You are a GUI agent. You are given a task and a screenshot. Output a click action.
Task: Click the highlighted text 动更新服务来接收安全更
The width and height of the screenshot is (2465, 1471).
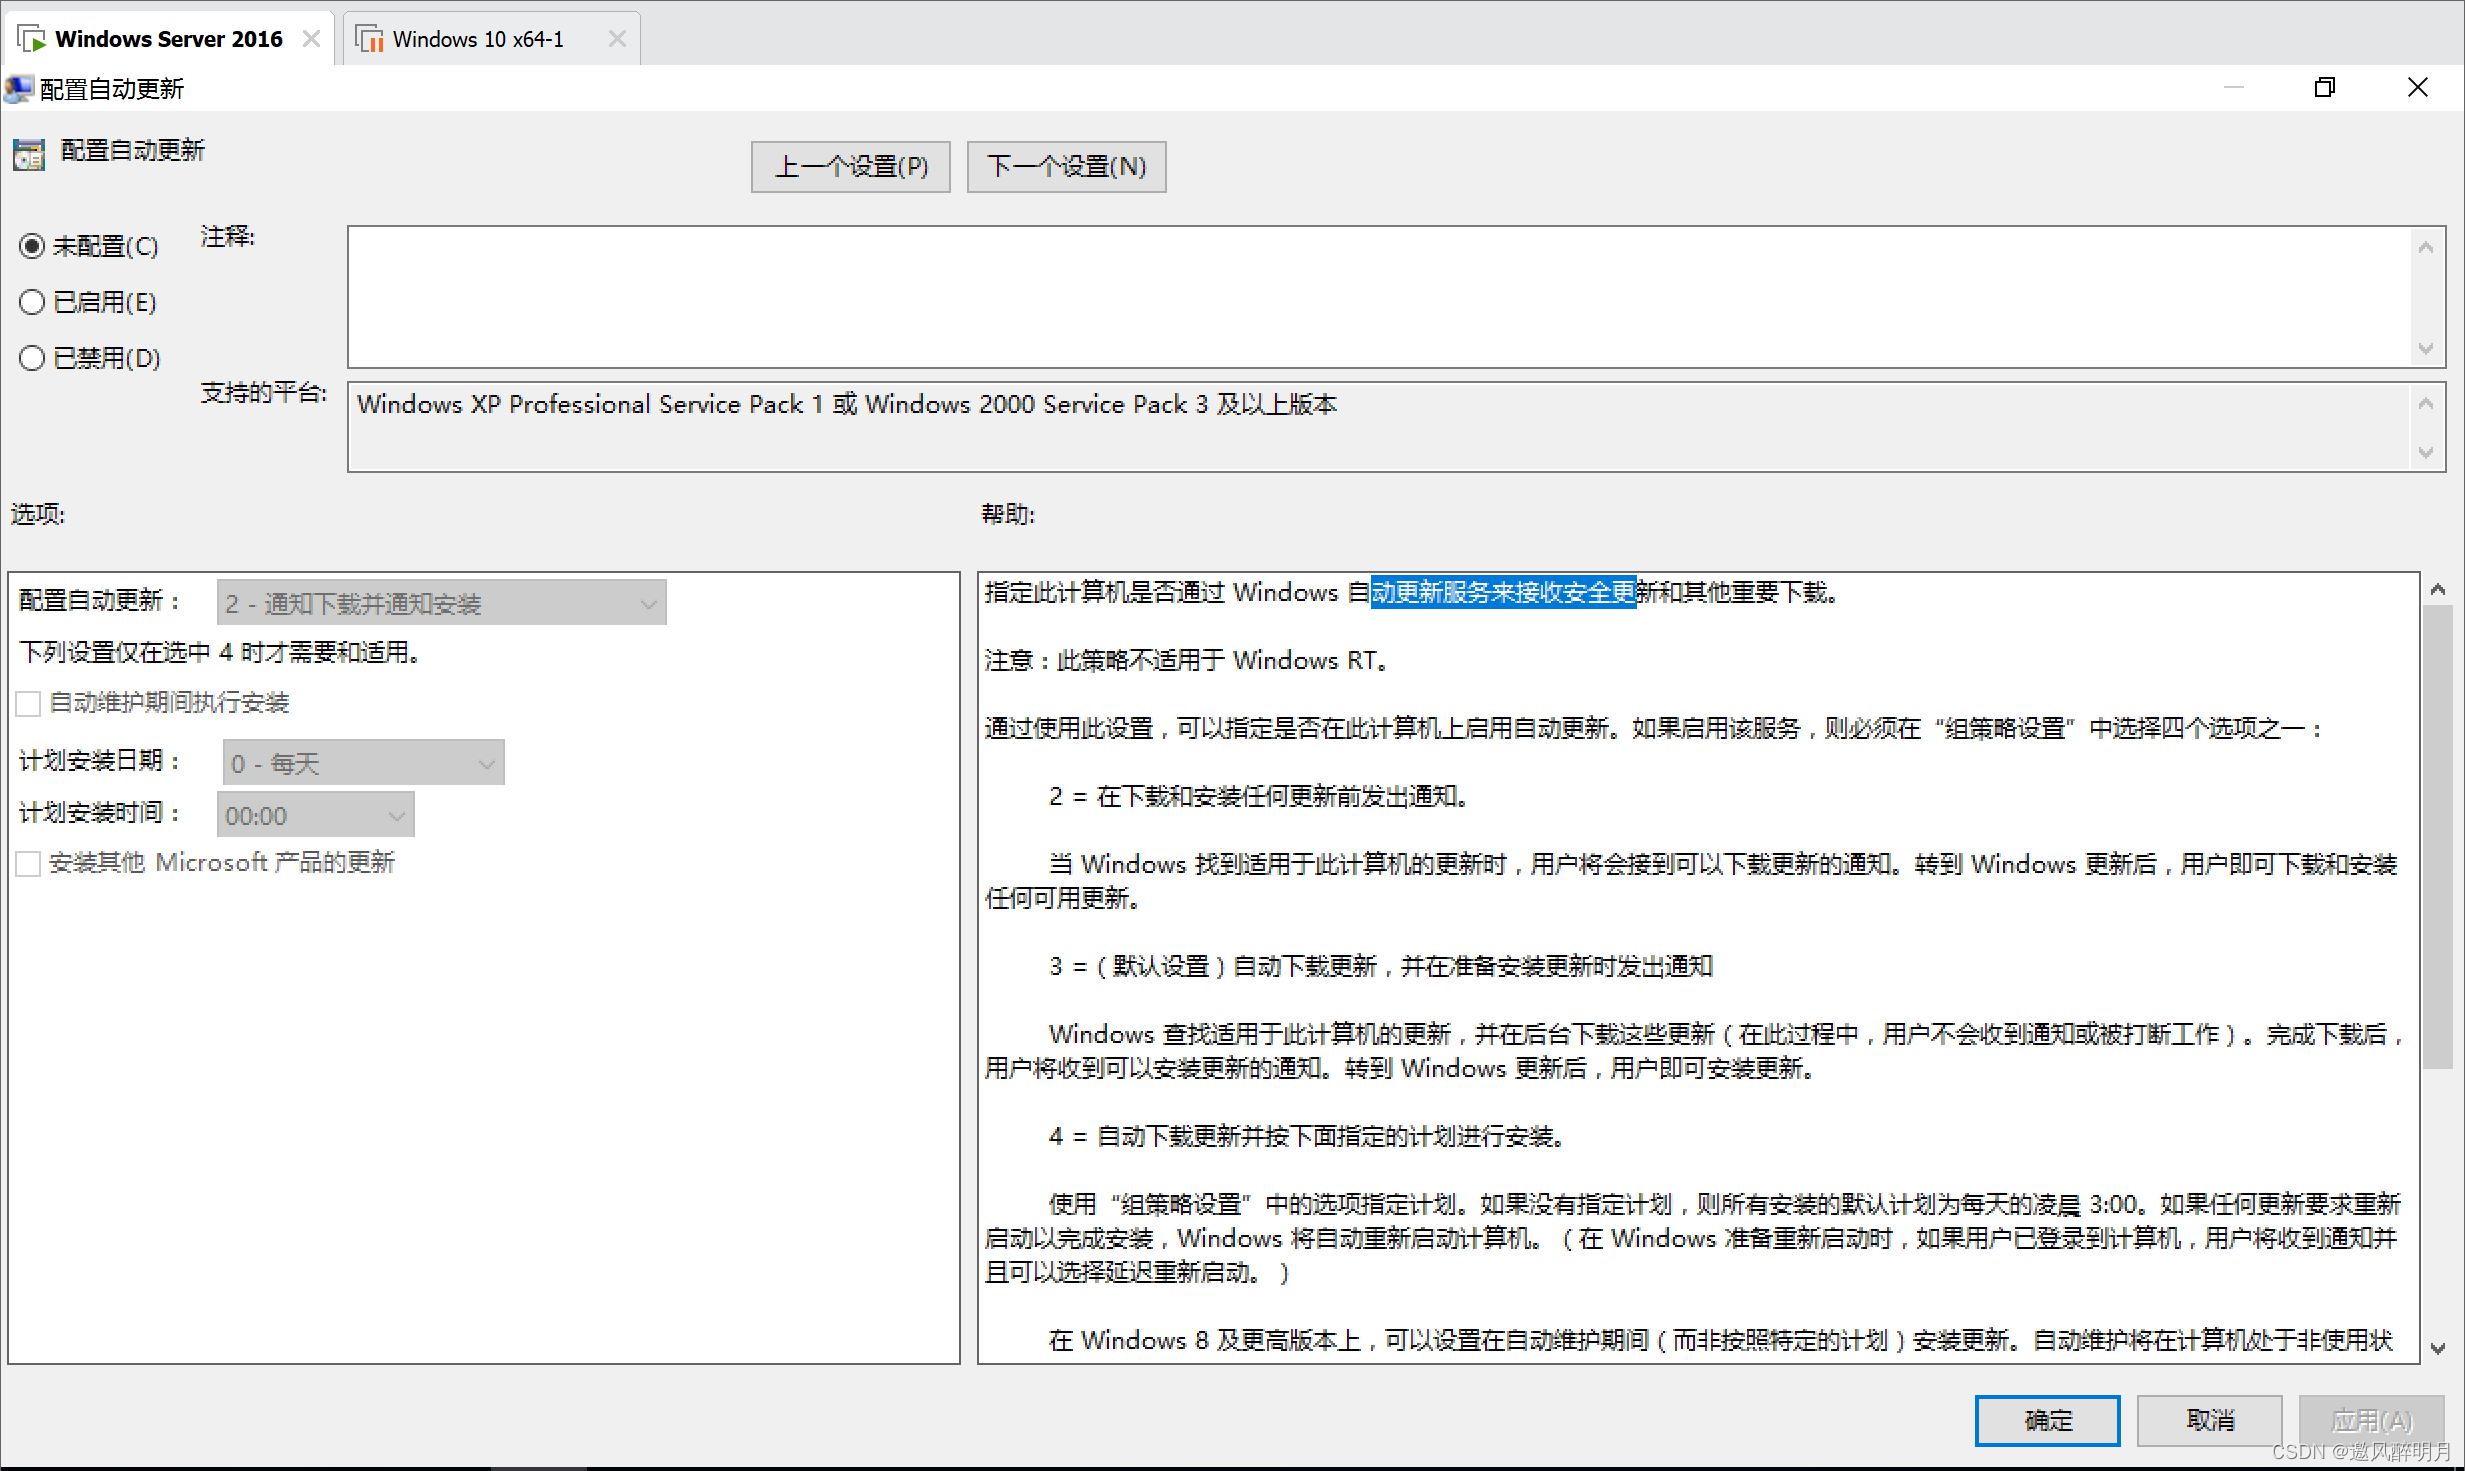(x=1503, y=592)
